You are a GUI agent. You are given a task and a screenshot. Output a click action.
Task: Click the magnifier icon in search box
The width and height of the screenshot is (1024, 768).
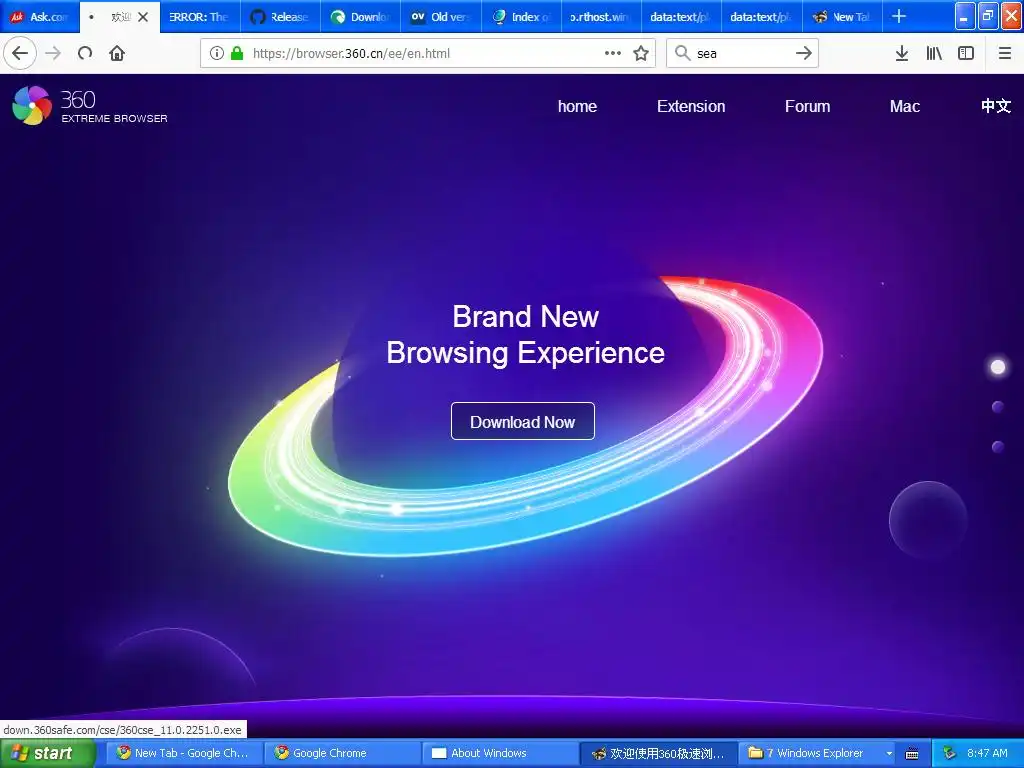pyautogui.click(x=682, y=53)
